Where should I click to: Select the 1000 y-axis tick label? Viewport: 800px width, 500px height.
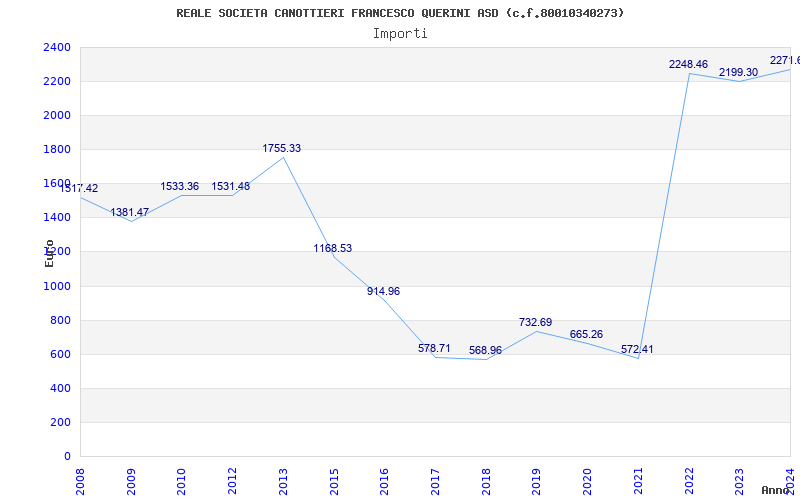pos(57,286)
